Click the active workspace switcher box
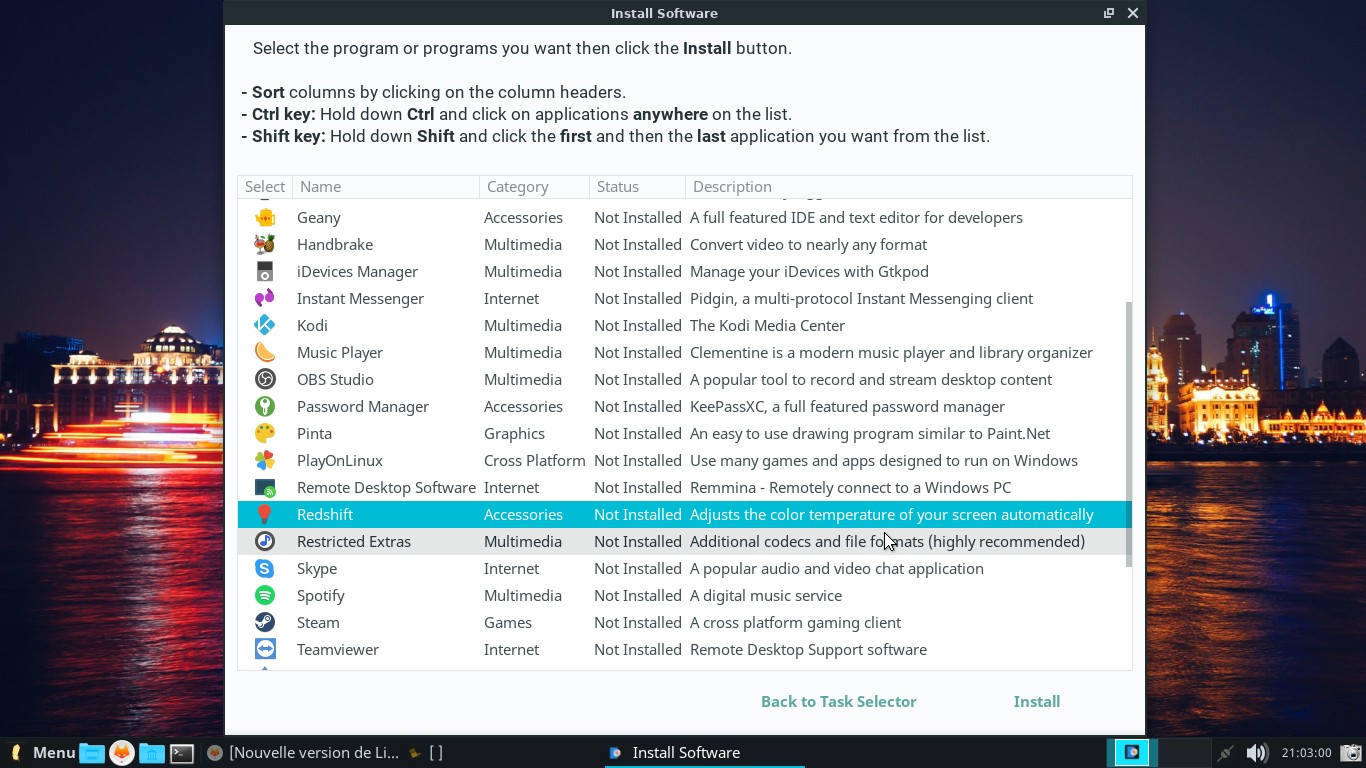 coord(1132,752)
